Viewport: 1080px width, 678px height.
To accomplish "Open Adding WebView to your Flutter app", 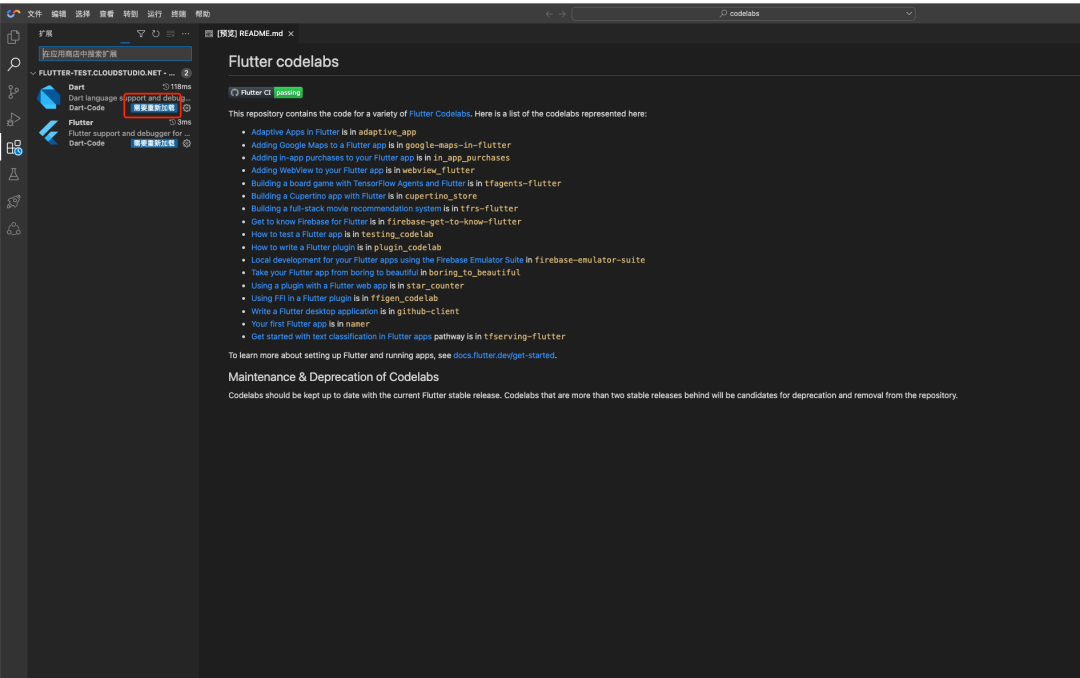I will [317, 170].
